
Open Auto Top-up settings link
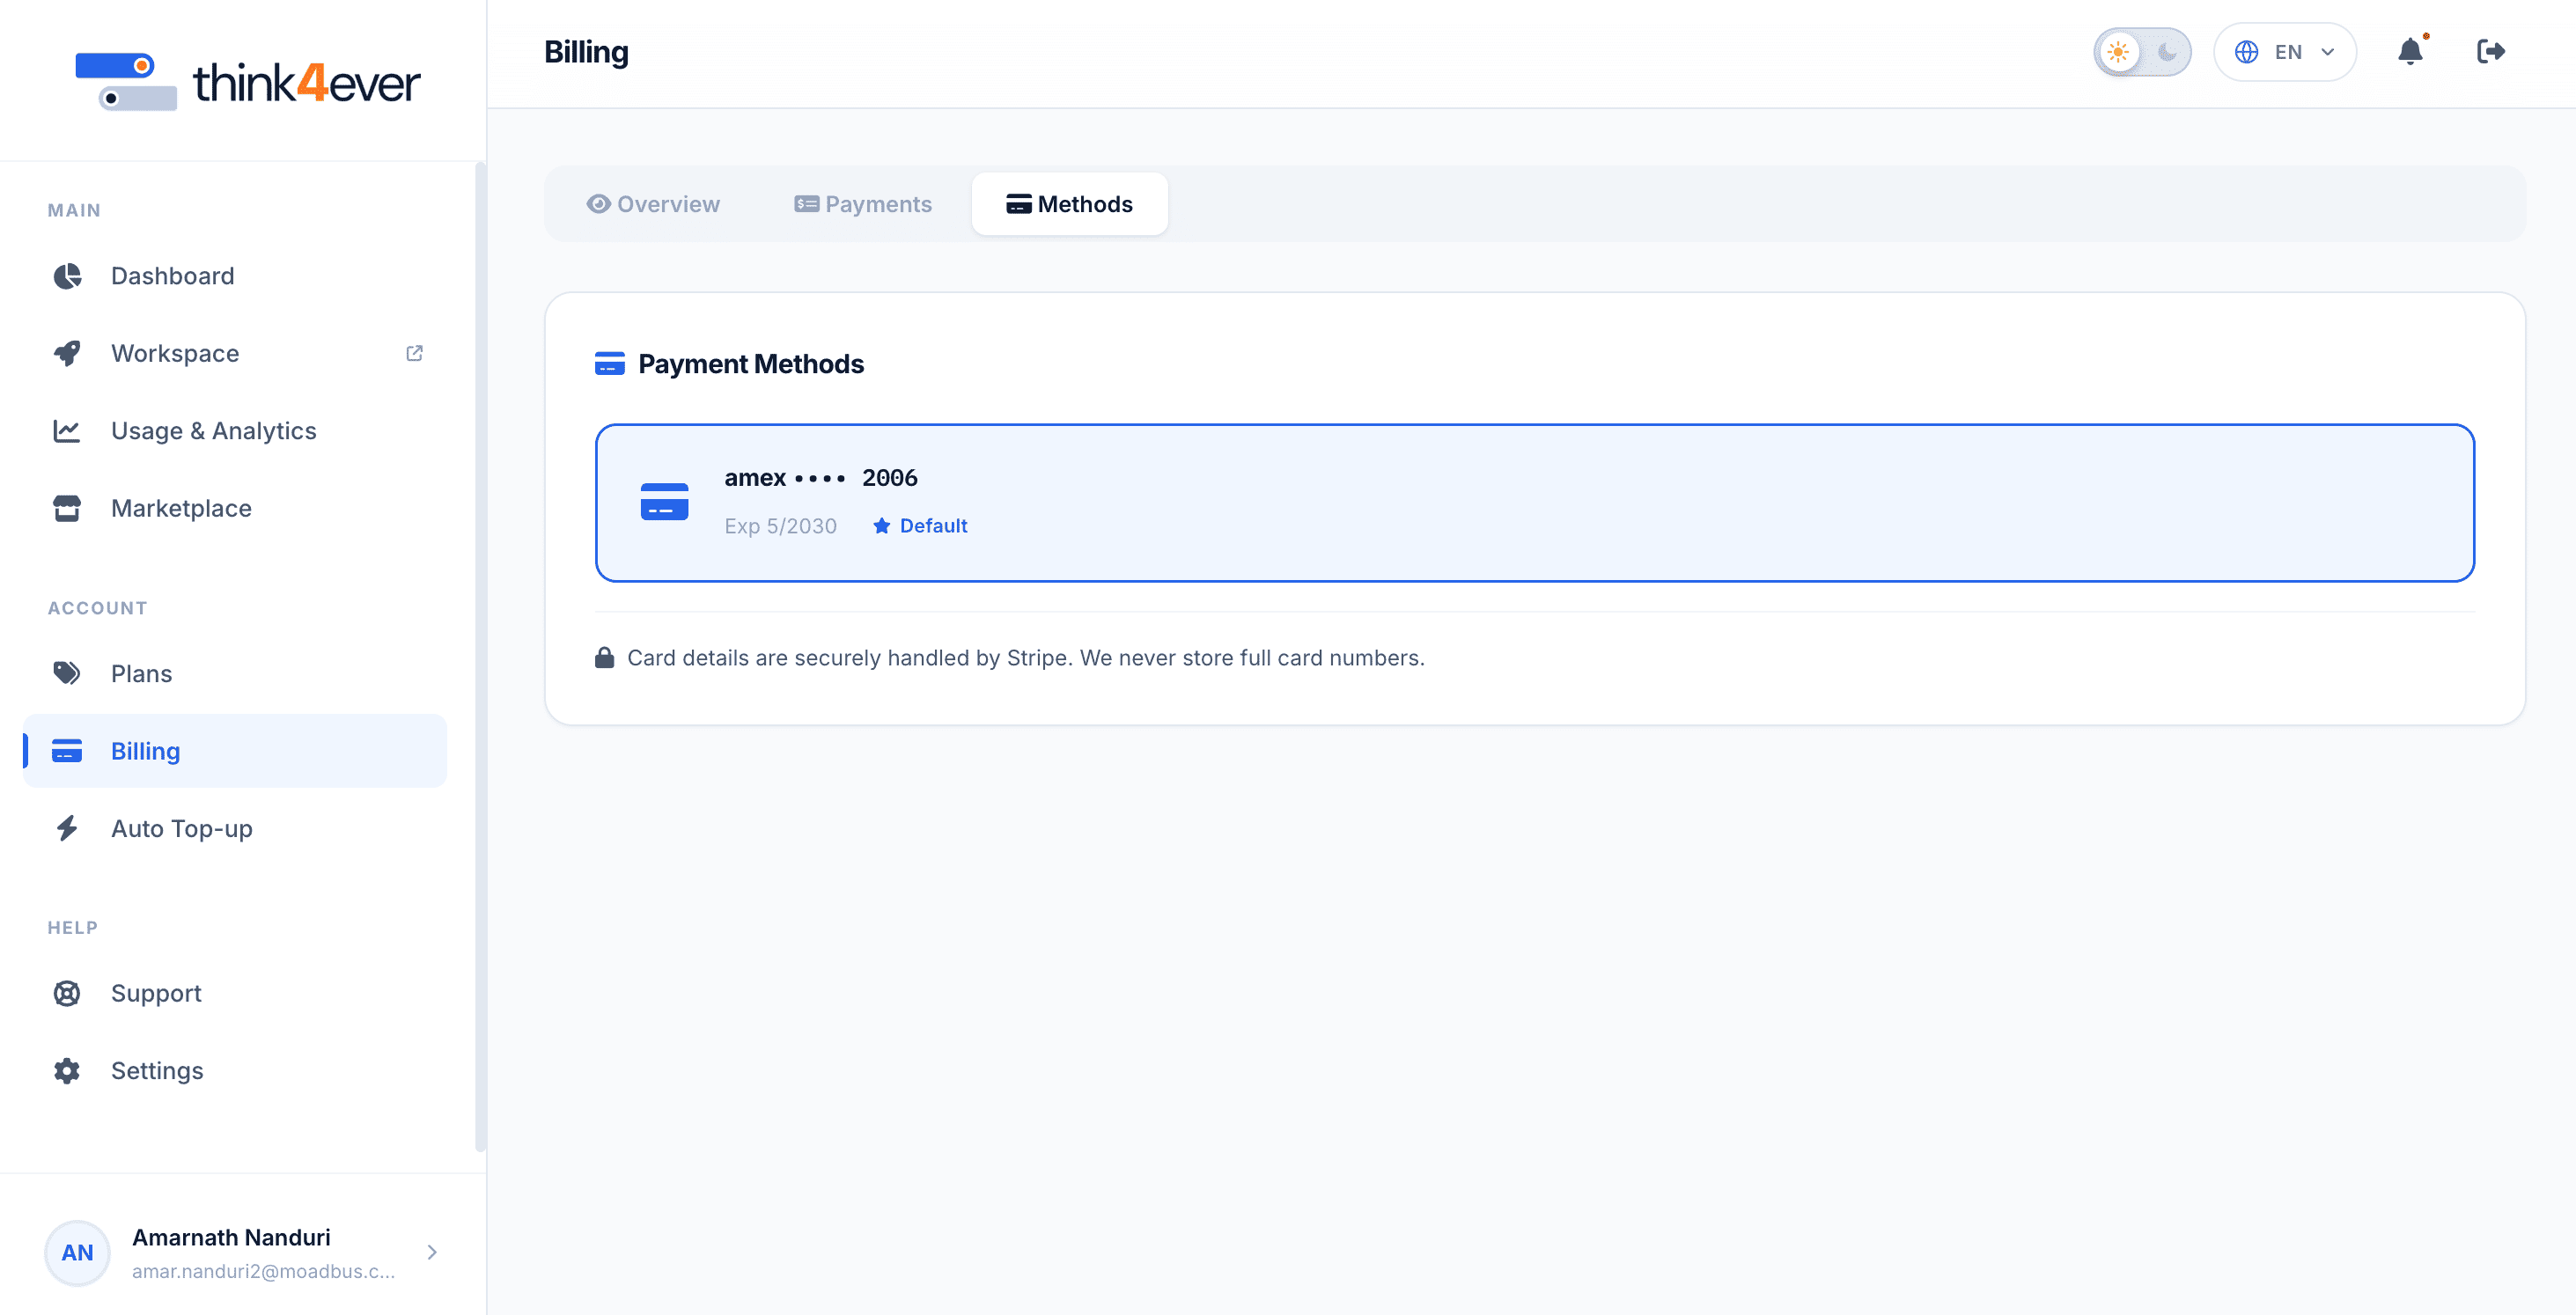[x=235, y=828]
